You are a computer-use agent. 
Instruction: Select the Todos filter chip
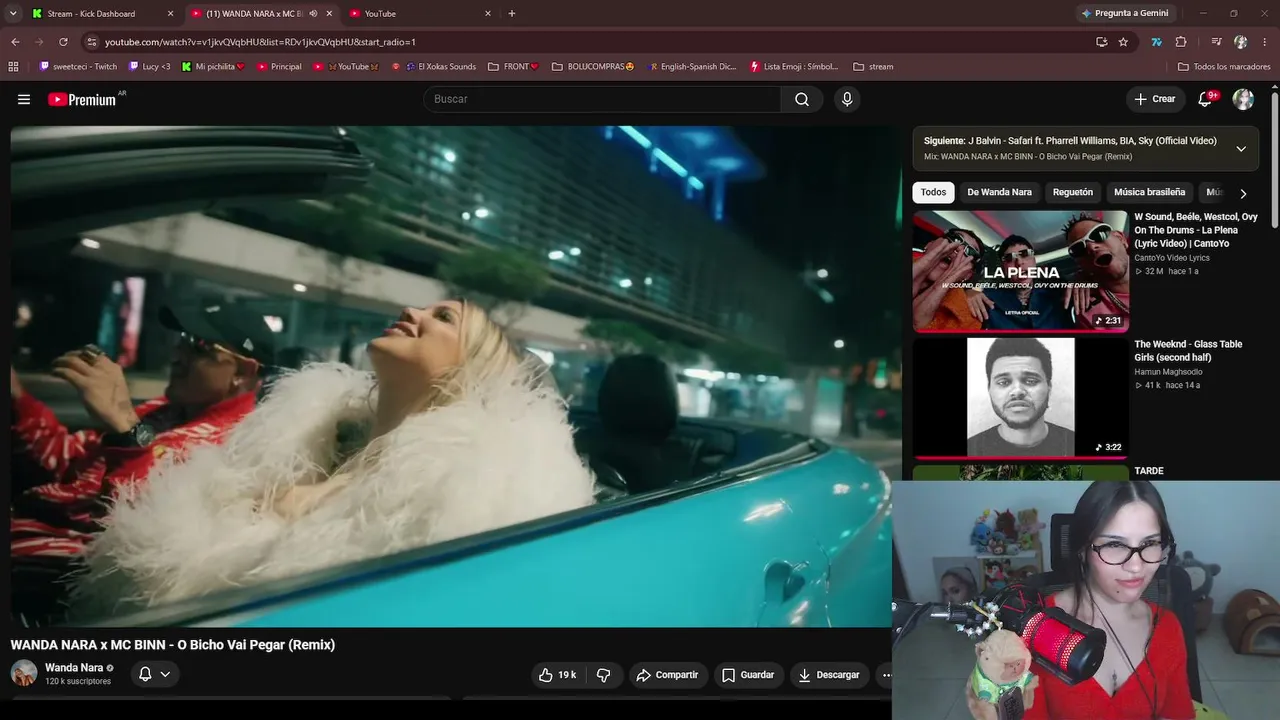click(933, 192)
